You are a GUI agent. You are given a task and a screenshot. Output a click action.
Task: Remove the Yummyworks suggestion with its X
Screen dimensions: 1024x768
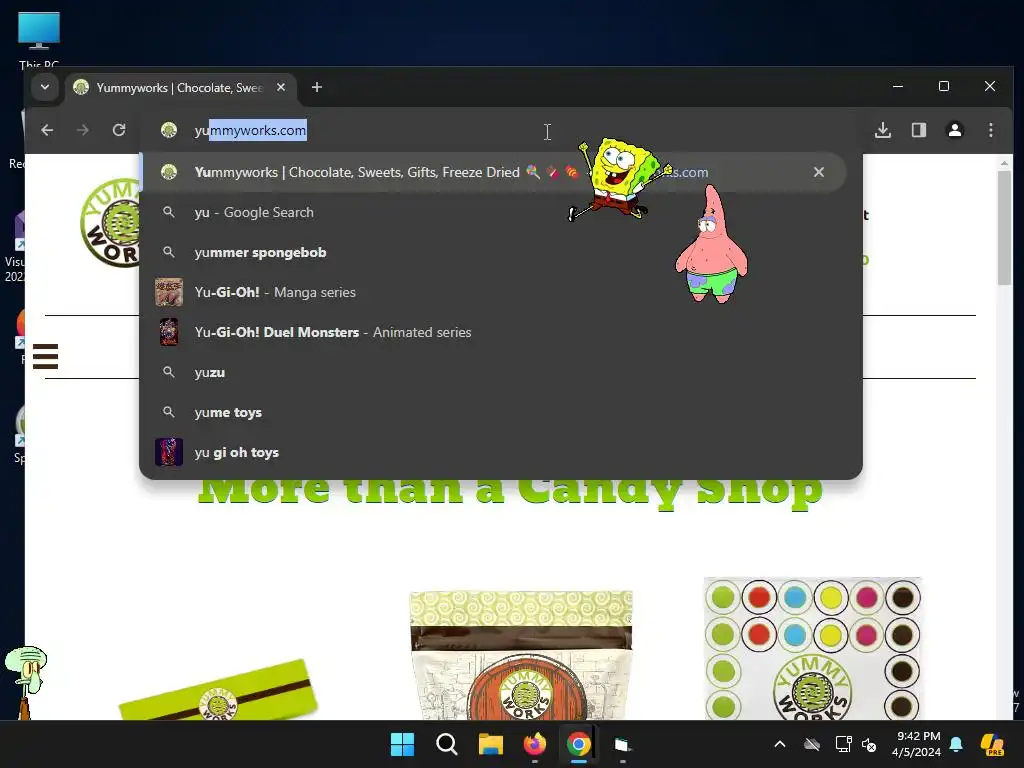pyautogui.click(x=819, y=172)
